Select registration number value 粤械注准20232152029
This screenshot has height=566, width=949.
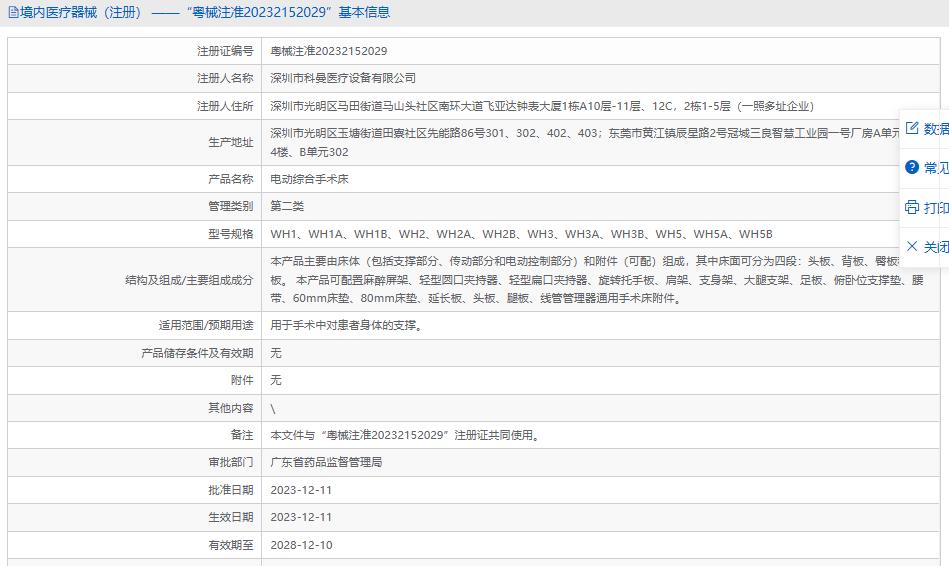[329, 51]
